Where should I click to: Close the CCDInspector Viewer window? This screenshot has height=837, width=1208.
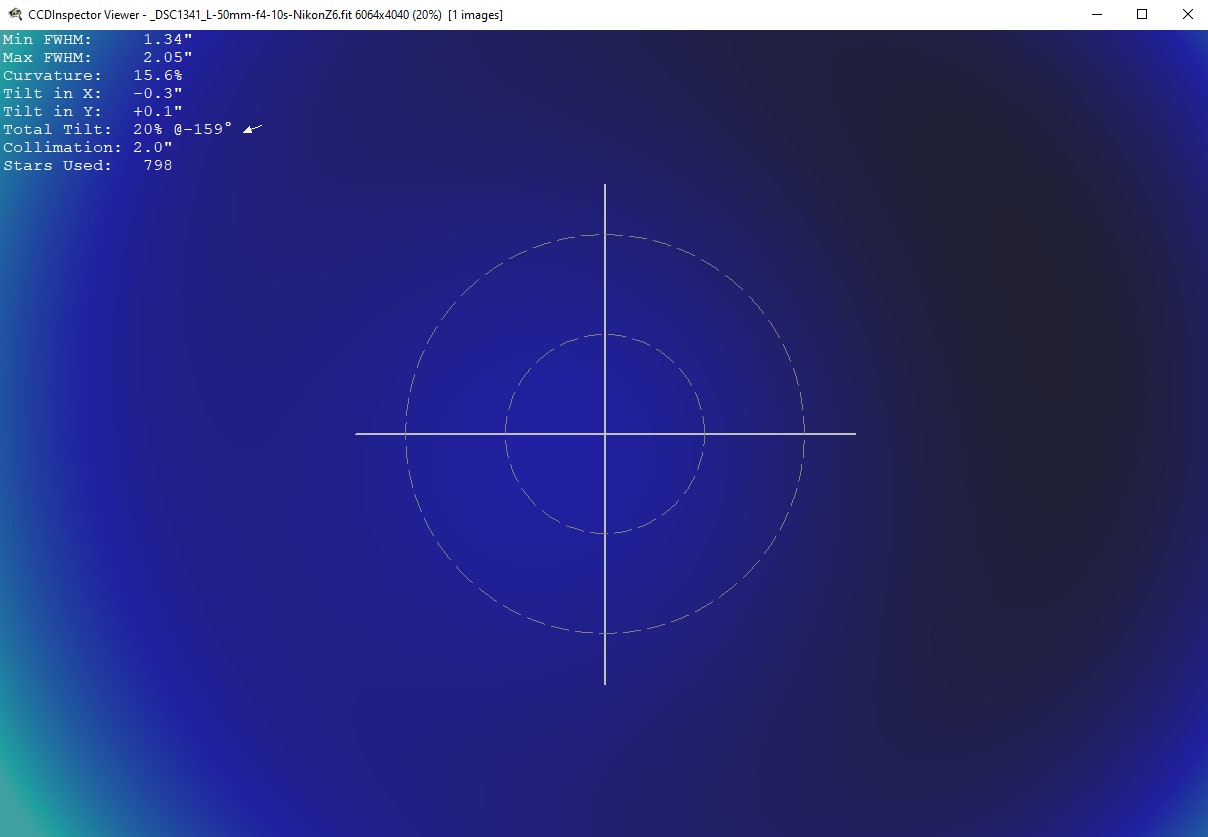click(x=1187, y=15)
